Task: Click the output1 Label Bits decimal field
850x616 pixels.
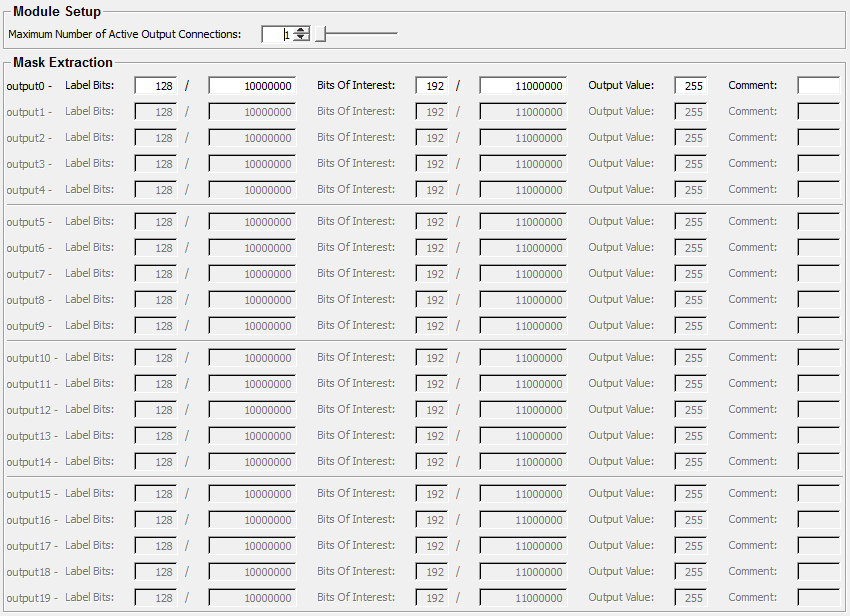Action: click(155, 112)
